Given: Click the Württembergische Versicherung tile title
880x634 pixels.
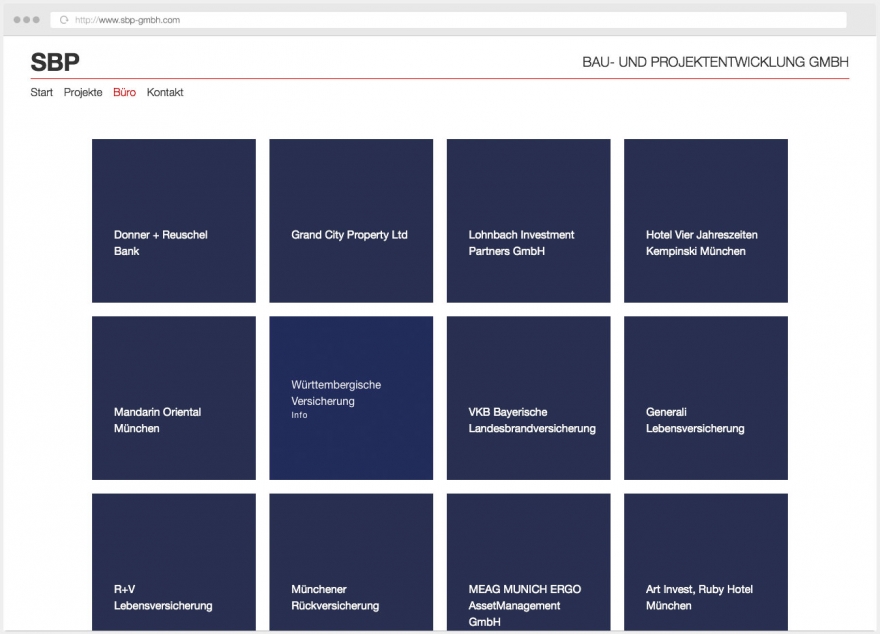Looking at the screenshot, I should pos(336,393).
